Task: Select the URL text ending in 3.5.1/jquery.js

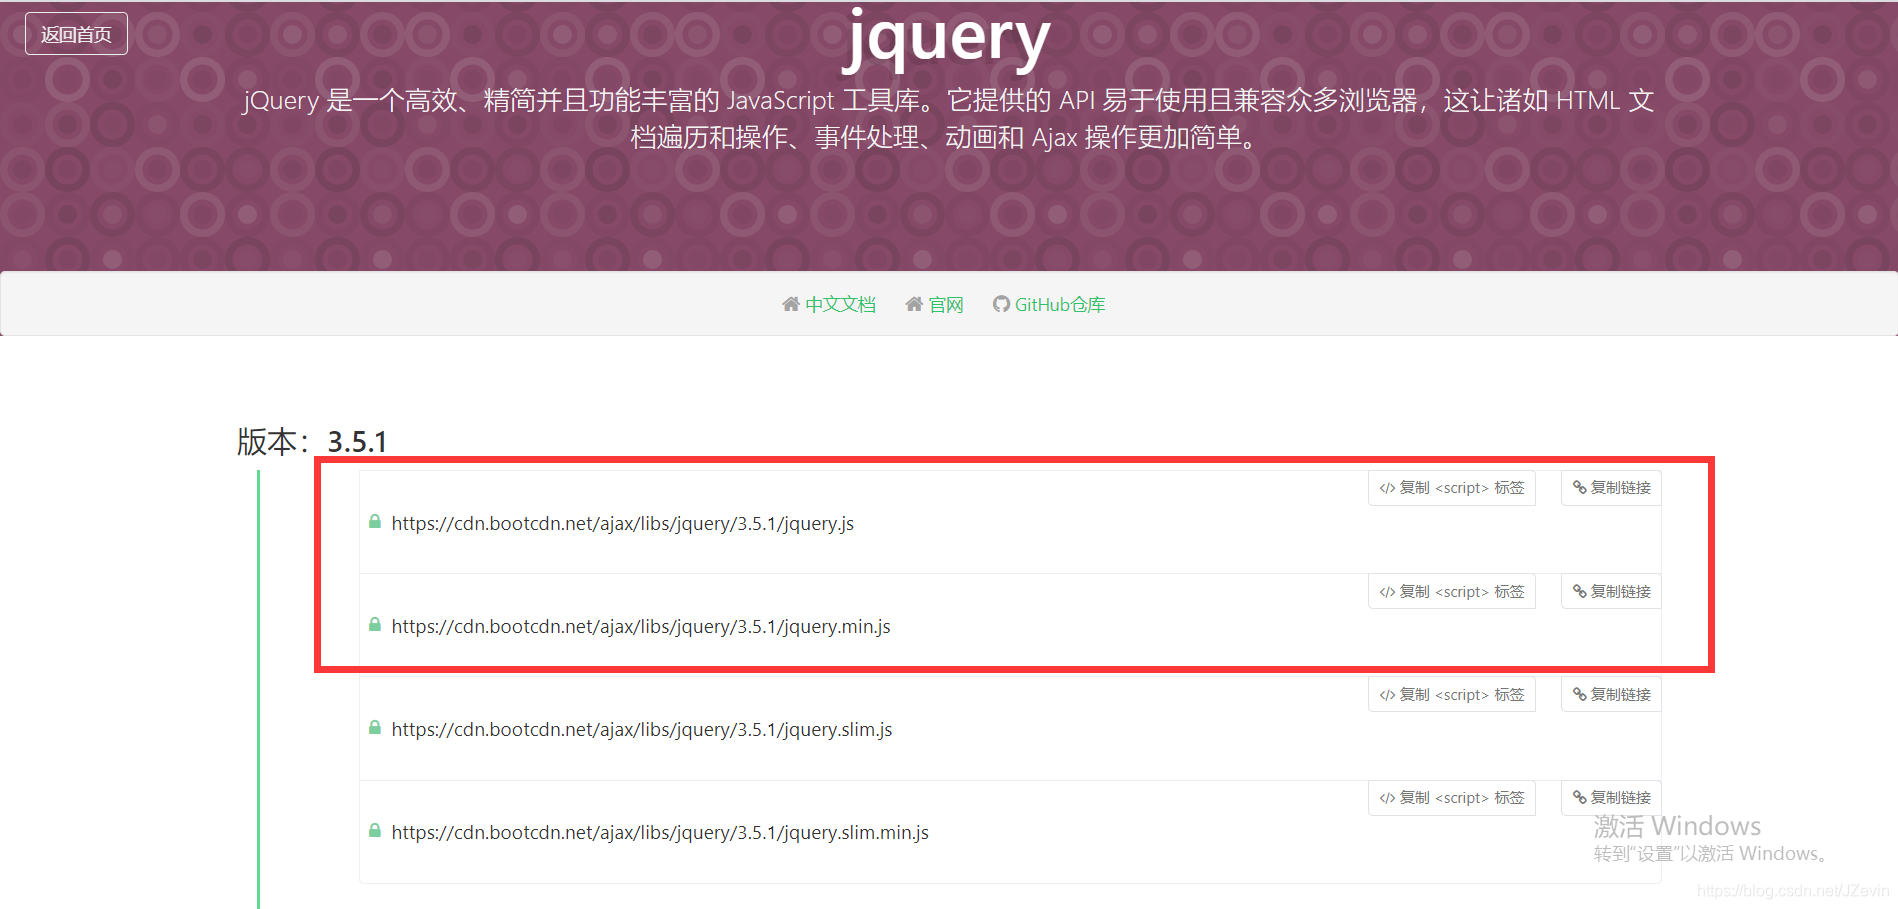Action: (622, 524)
